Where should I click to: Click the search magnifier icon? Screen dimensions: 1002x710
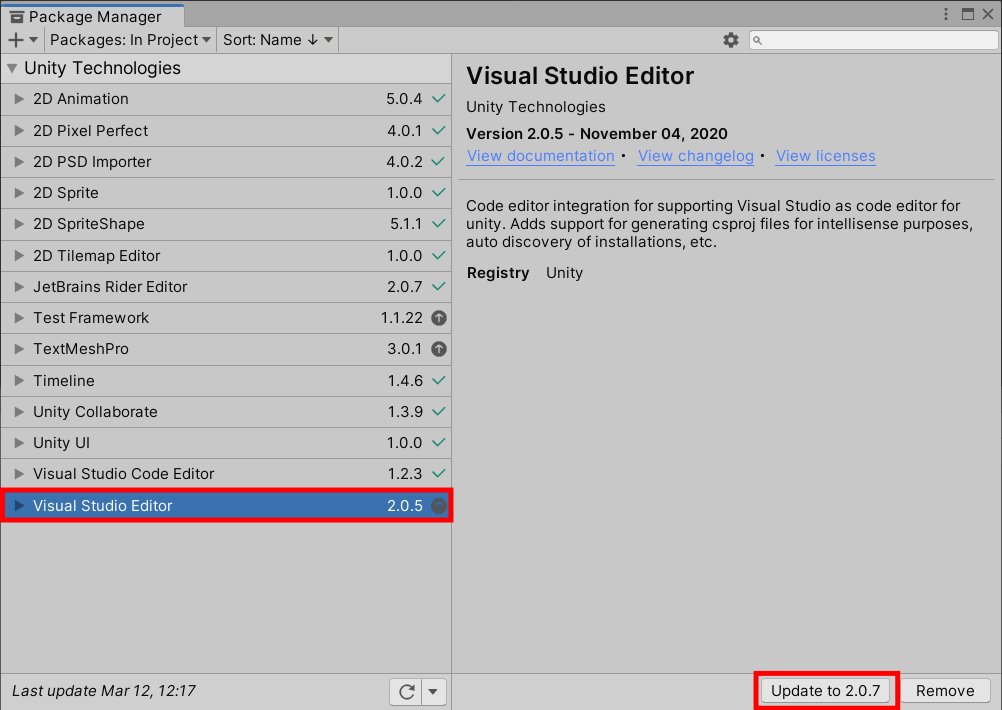click(x=757, y=40)
